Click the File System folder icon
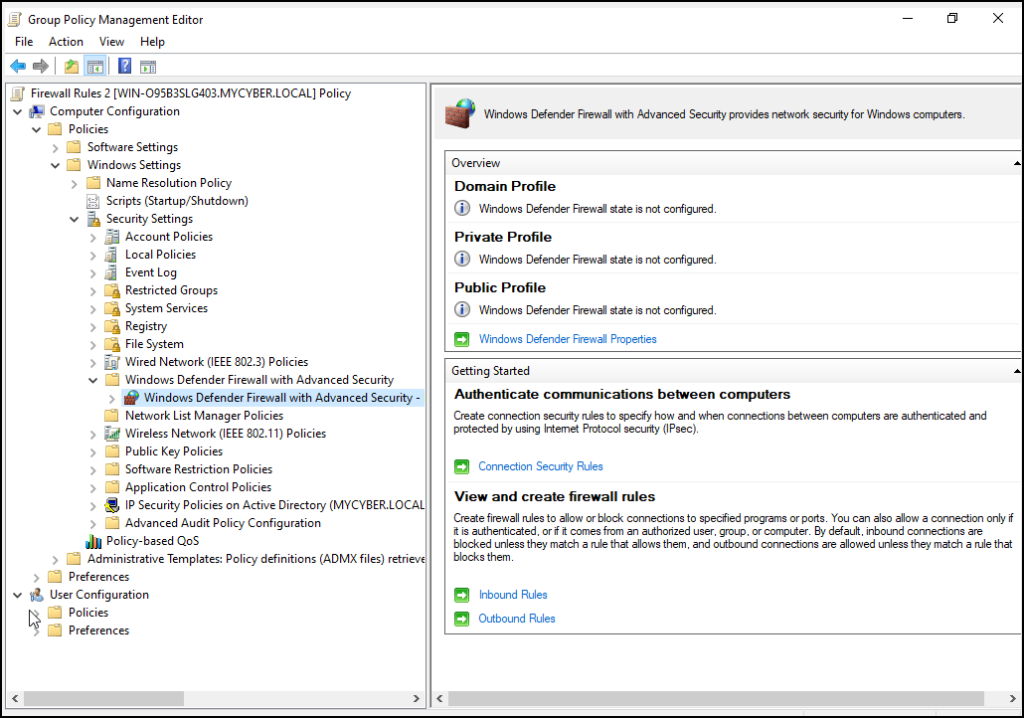This screenshot has height=718, width=1024. pyautogui.click(x=112, y=344)
